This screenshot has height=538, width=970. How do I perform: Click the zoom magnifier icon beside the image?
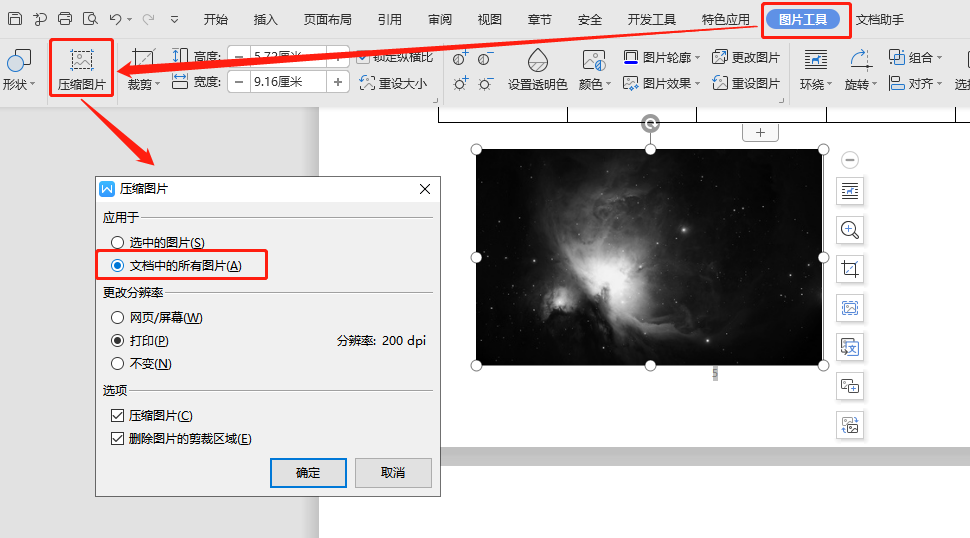[850, 230]
